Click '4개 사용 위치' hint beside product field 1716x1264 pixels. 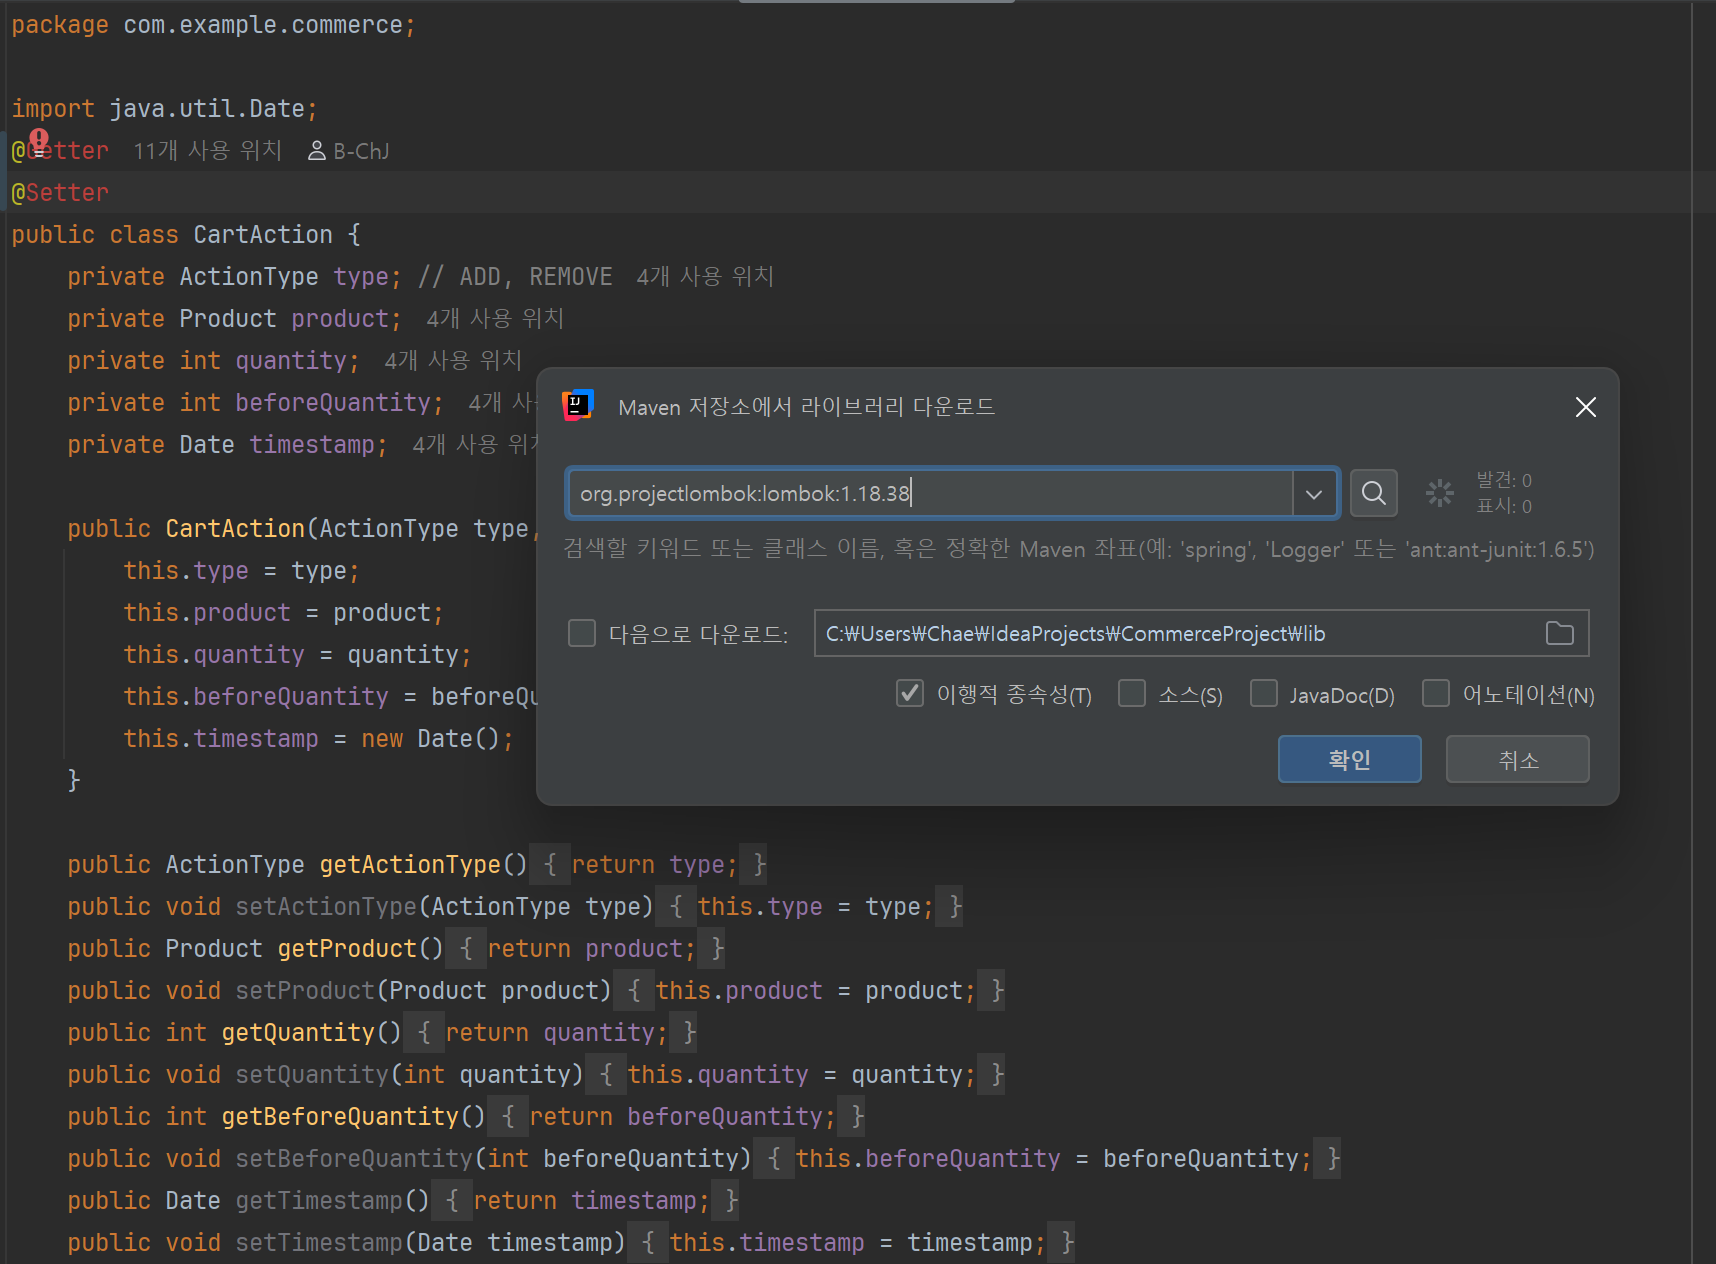(x=495, y=319)
